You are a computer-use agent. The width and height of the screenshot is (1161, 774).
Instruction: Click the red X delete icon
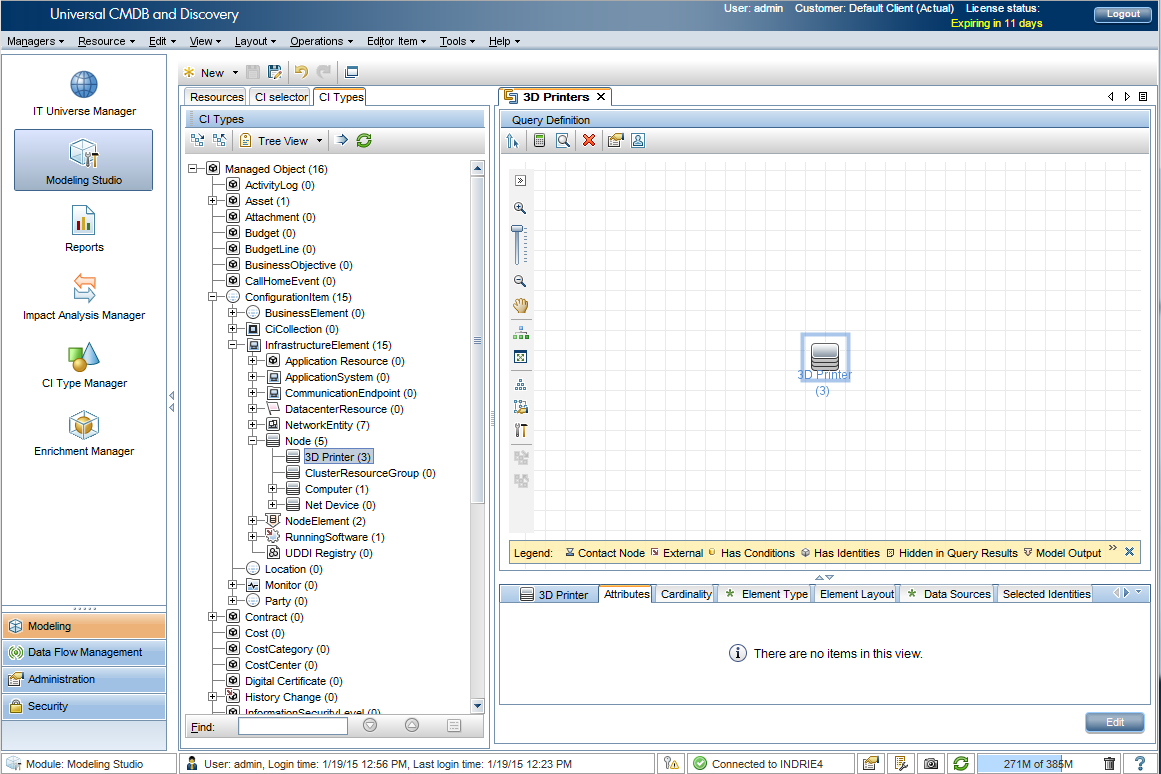pos(589,140)
